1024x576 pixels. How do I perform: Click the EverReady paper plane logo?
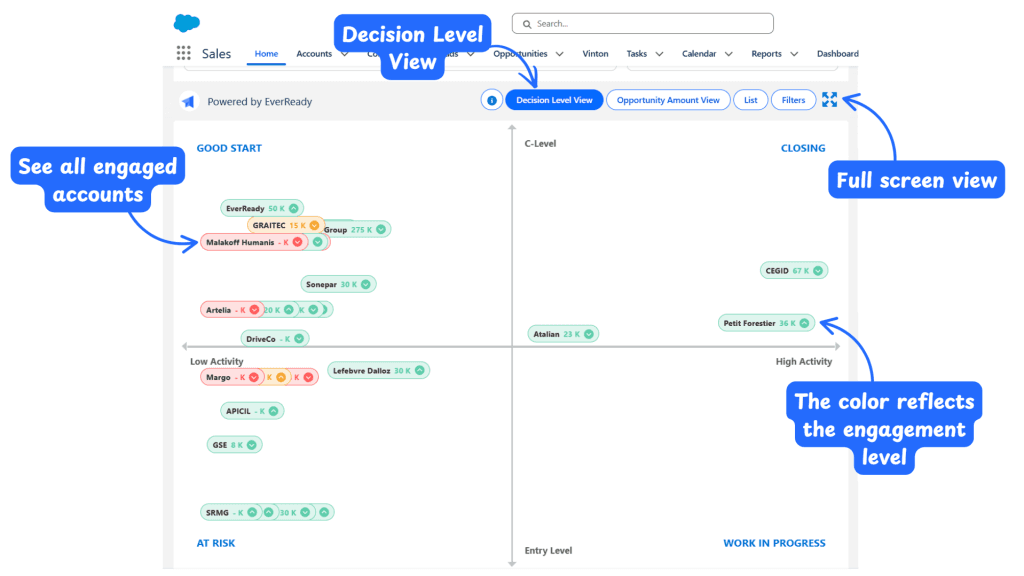pos(189,101)
